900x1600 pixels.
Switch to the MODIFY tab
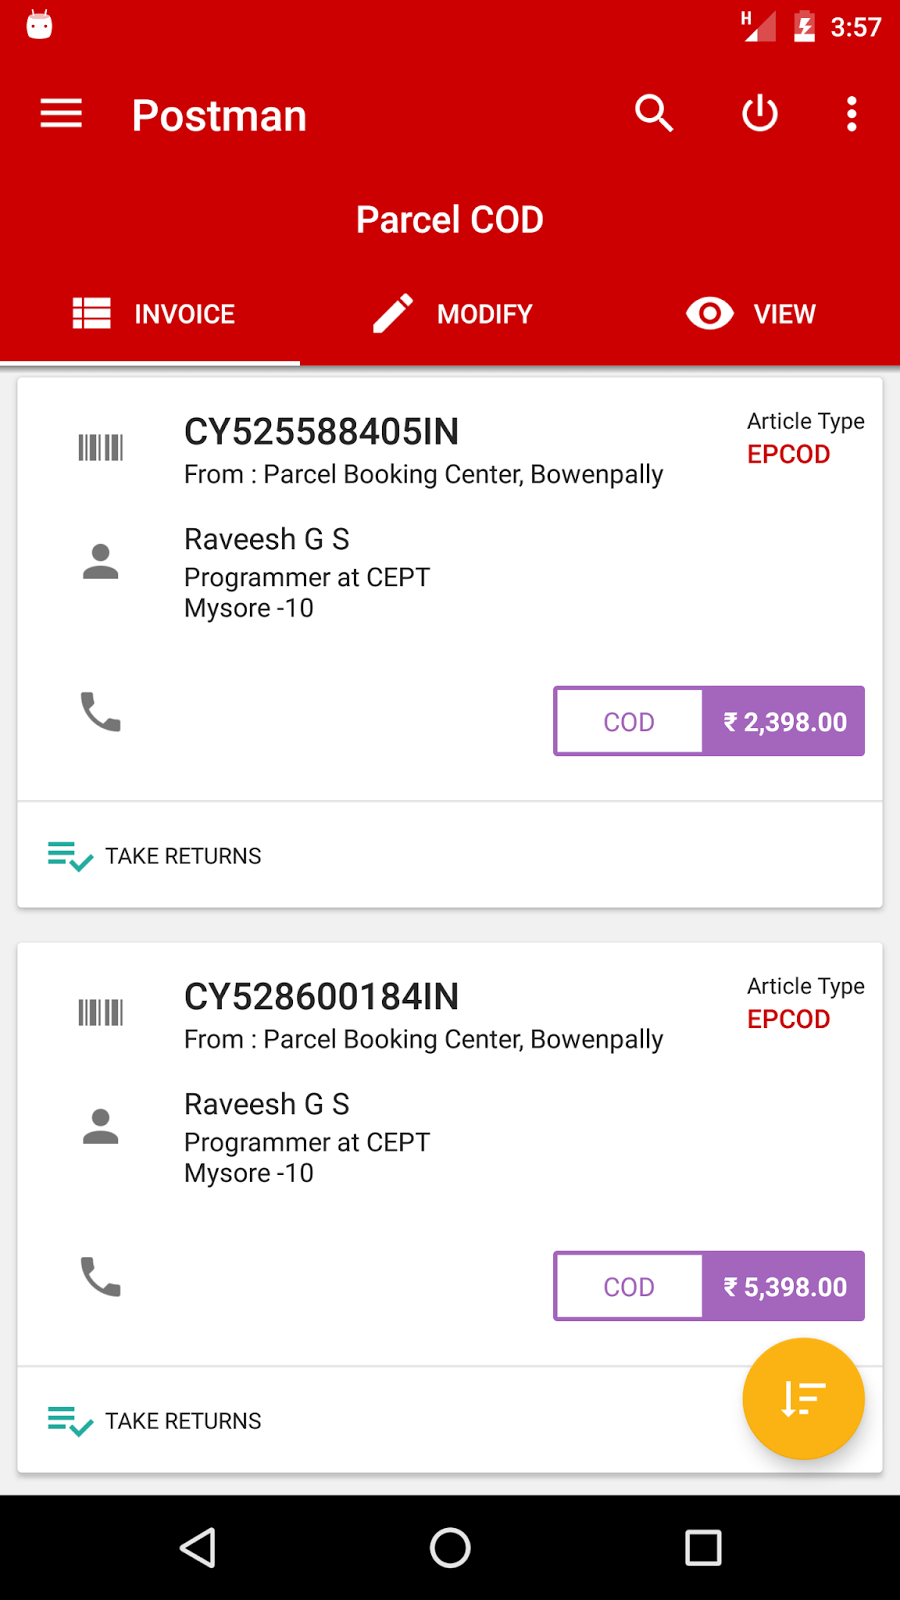click(450, 313)
